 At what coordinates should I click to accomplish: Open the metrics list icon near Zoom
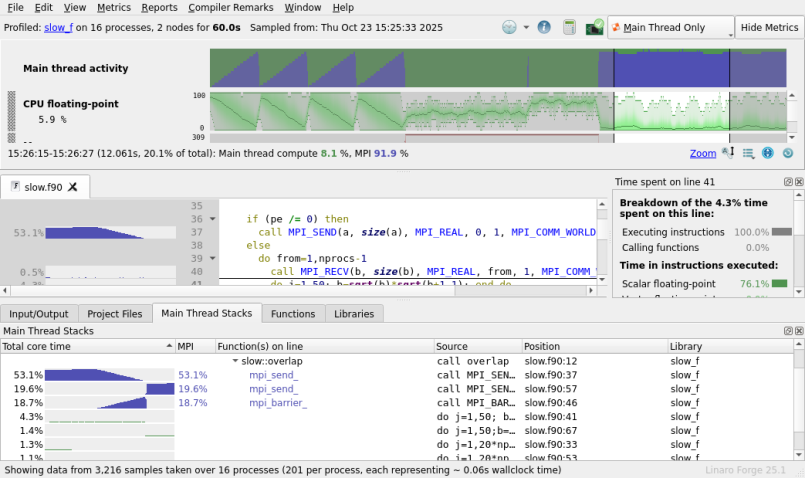[x=748, y=153]
